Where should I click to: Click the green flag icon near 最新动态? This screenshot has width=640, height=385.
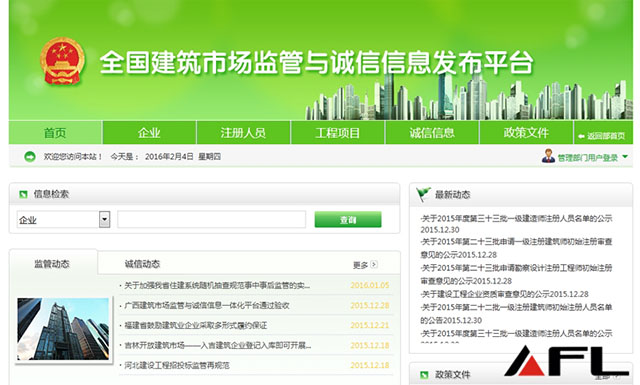tap(423, 194)
